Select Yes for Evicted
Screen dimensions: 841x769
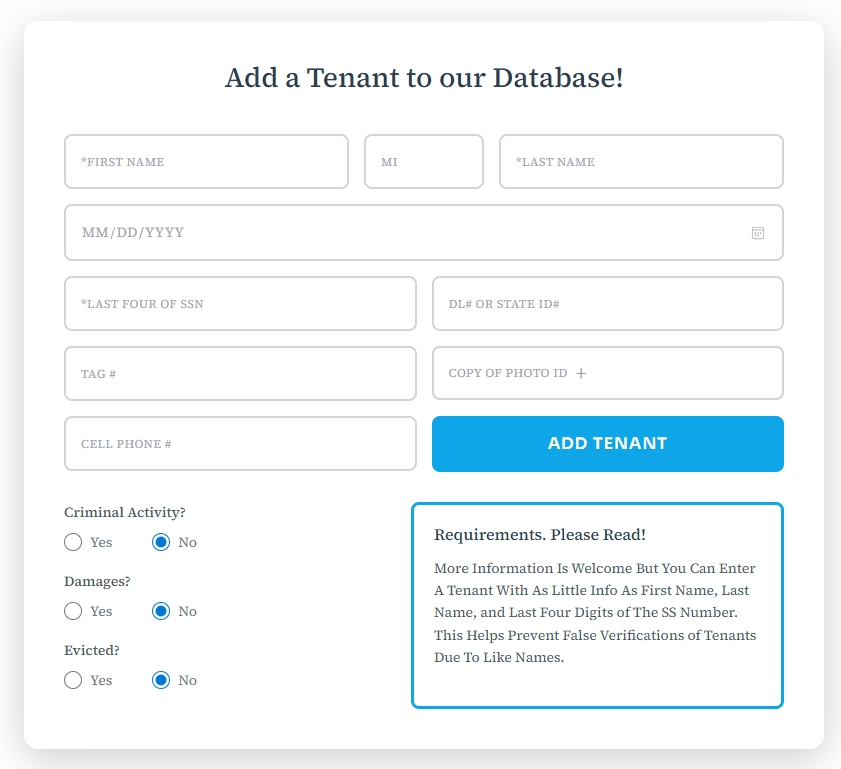pyautogui.click(x=73, y=679)
